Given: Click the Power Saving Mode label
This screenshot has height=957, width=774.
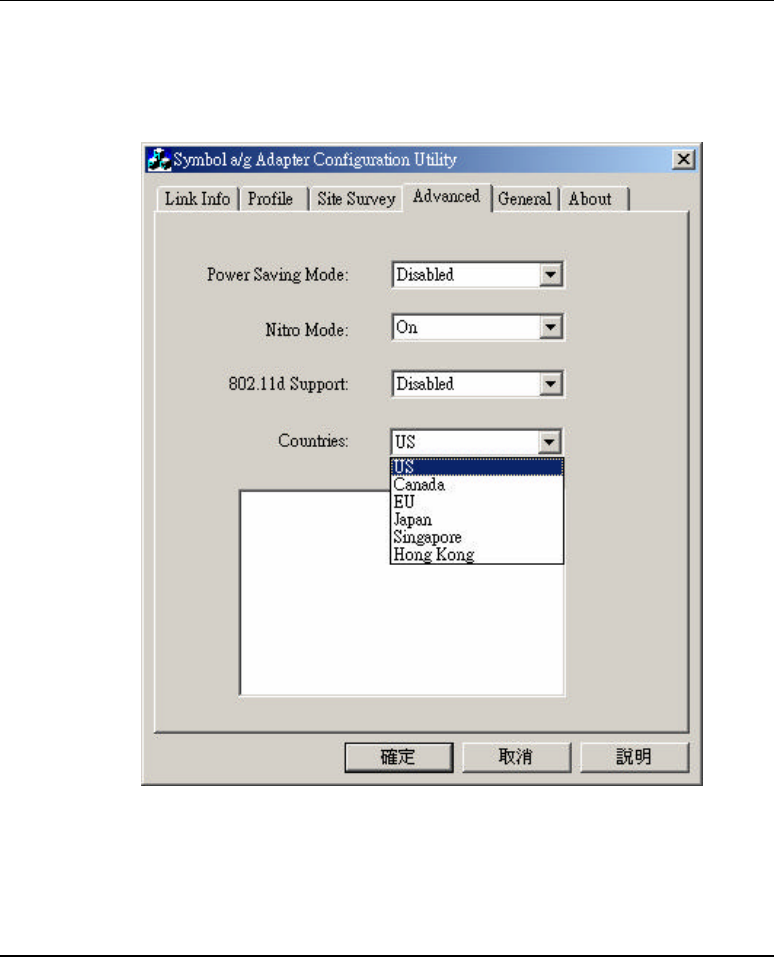Looking at the screenshot, I should click(x=277, y=275).
